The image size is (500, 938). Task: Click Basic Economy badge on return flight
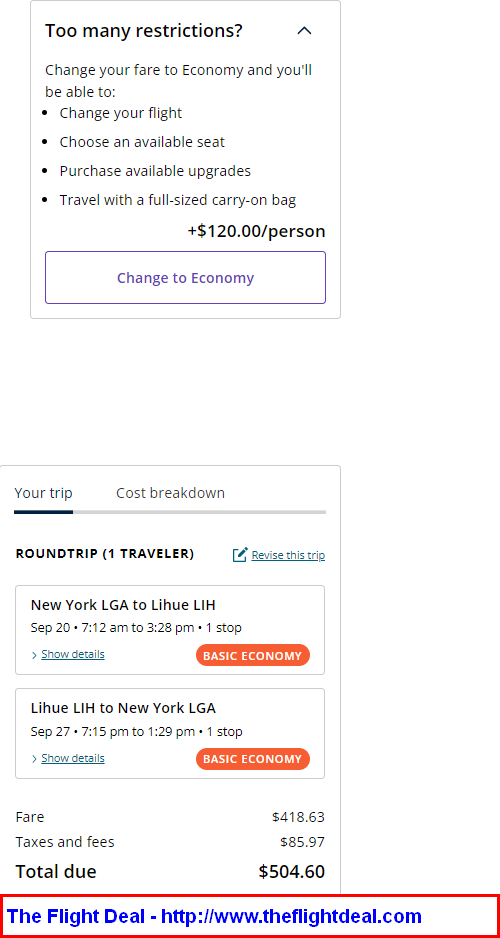(252, 759)
